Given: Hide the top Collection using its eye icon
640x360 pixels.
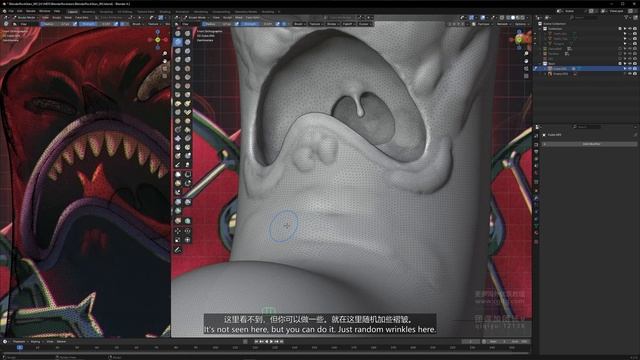Looking at the screenshot, I should tap(630, 29).
